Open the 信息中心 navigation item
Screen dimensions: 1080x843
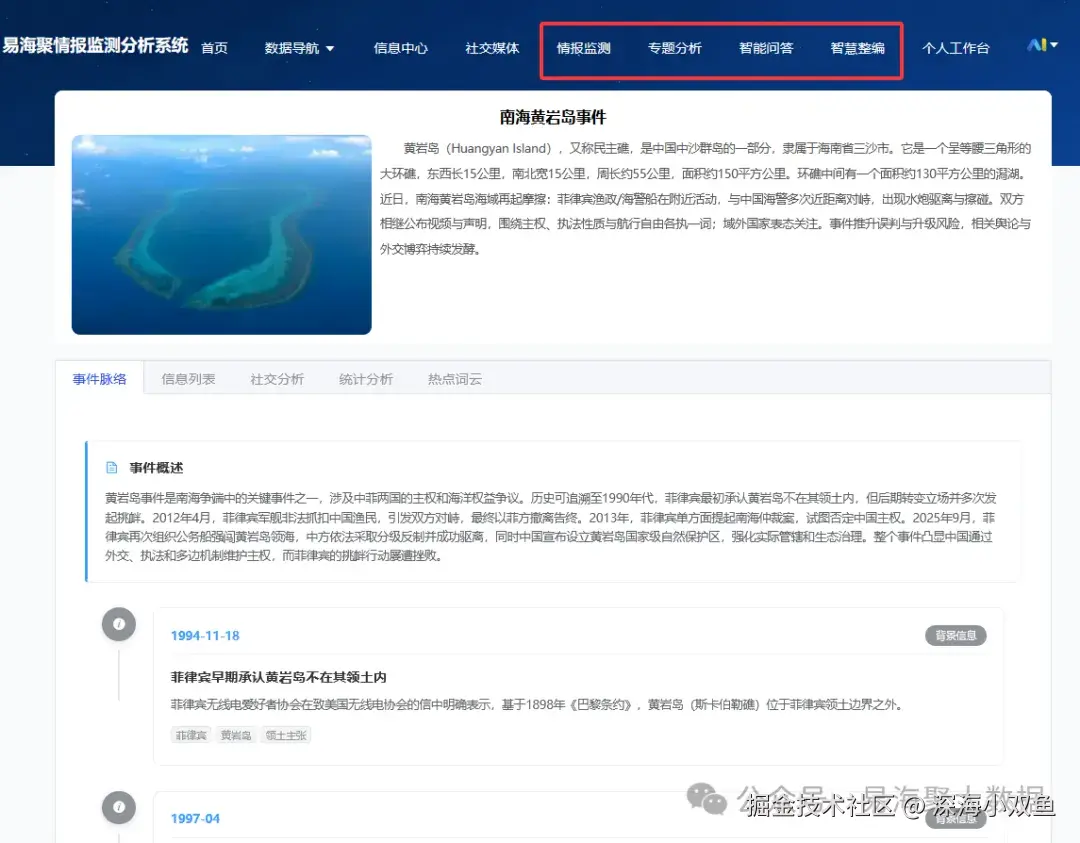400,47
